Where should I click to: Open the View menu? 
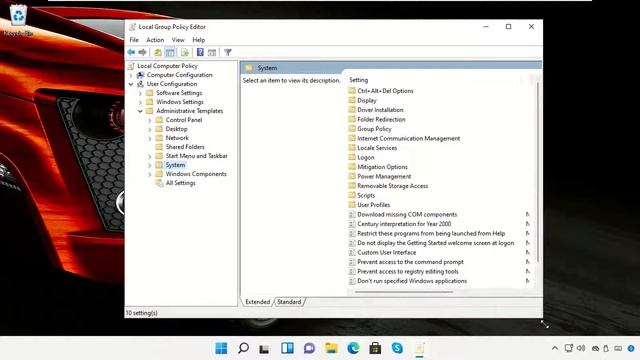tap(178, 40)
